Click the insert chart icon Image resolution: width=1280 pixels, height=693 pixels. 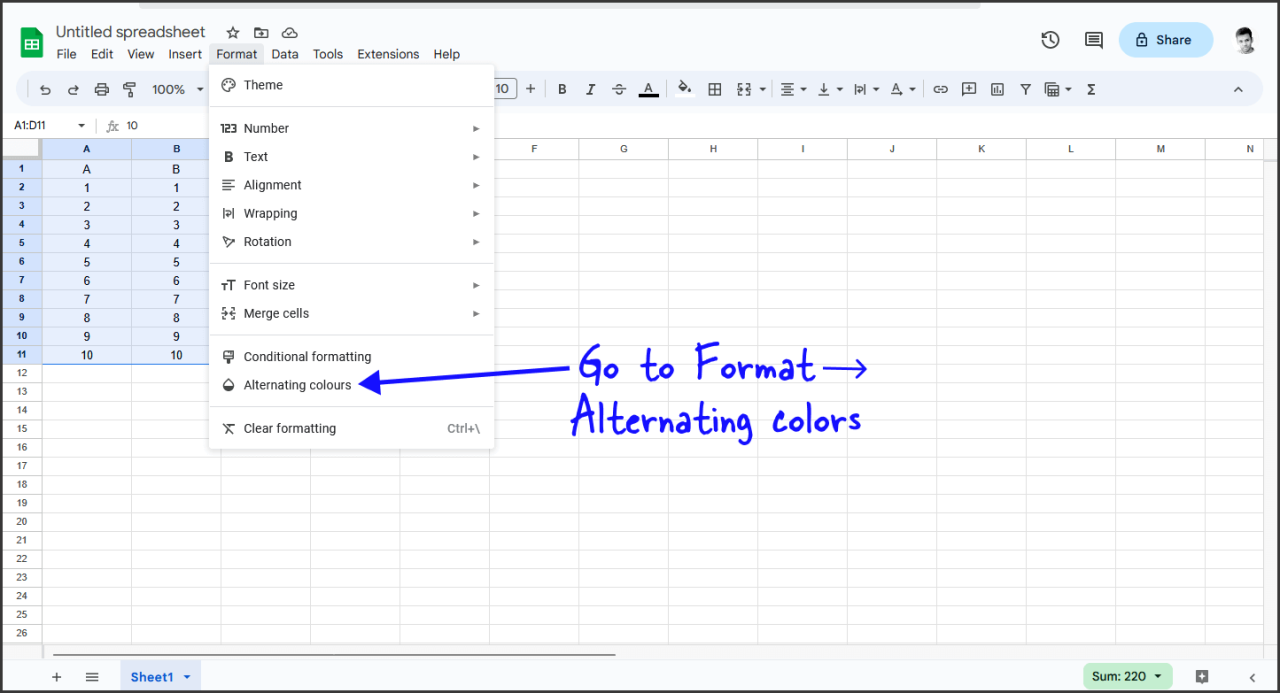pos(997,90)
